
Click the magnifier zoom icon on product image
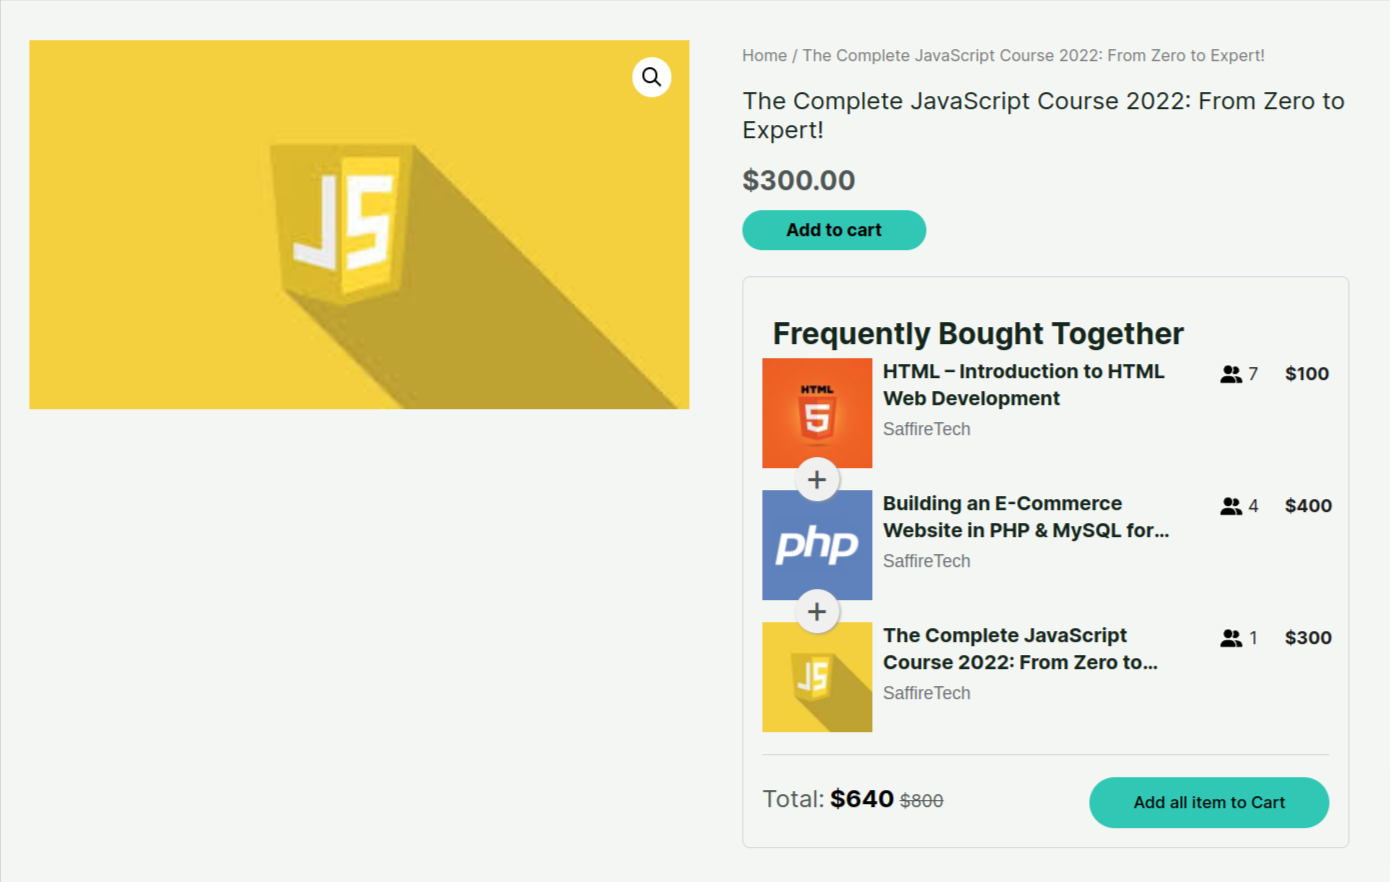tap(651, 77)
